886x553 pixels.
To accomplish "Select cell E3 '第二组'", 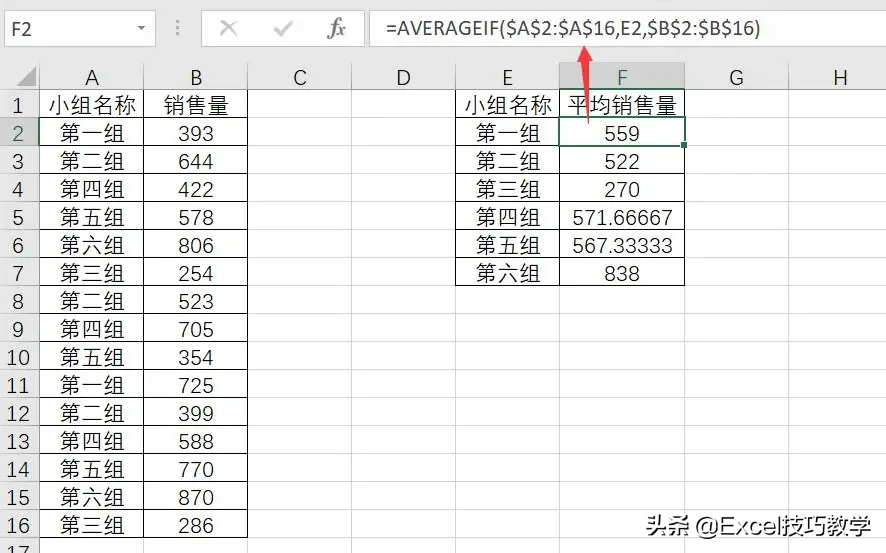I will [x=507, y=162].
